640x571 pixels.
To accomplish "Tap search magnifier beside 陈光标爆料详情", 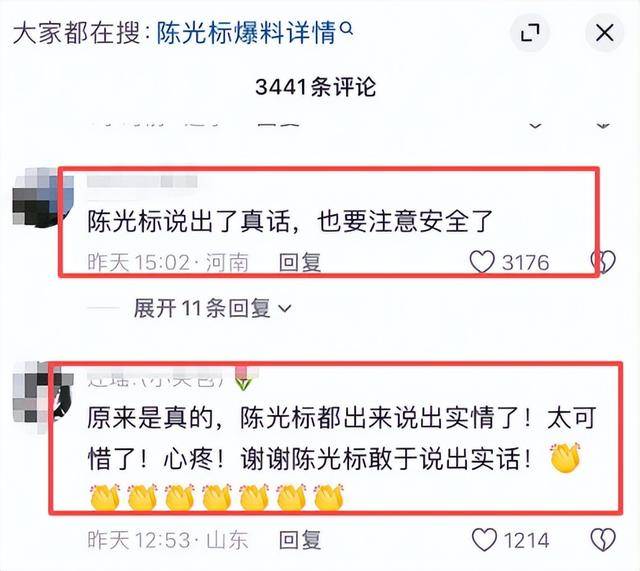I will tap(346, 29).
